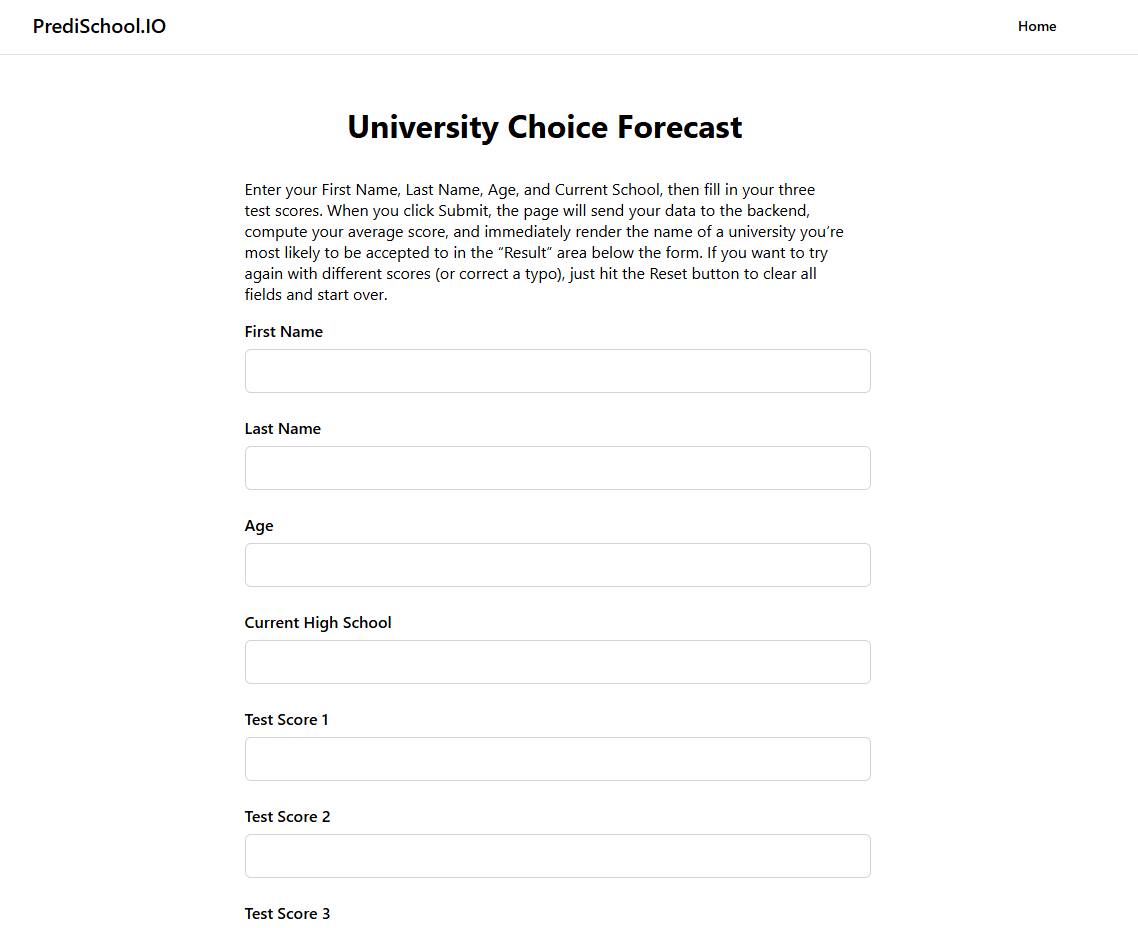Select the Test Score 2 input box
Image resolution: width=1138 pixels, height=928 pixels.
(557, 856)
